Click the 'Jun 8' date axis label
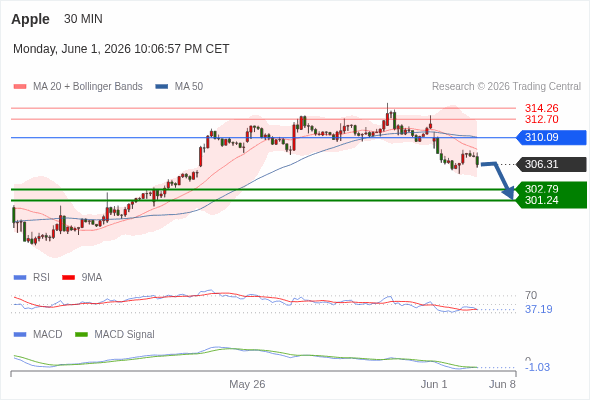Viewport: 590px width, 400px height. pos(502,384)
